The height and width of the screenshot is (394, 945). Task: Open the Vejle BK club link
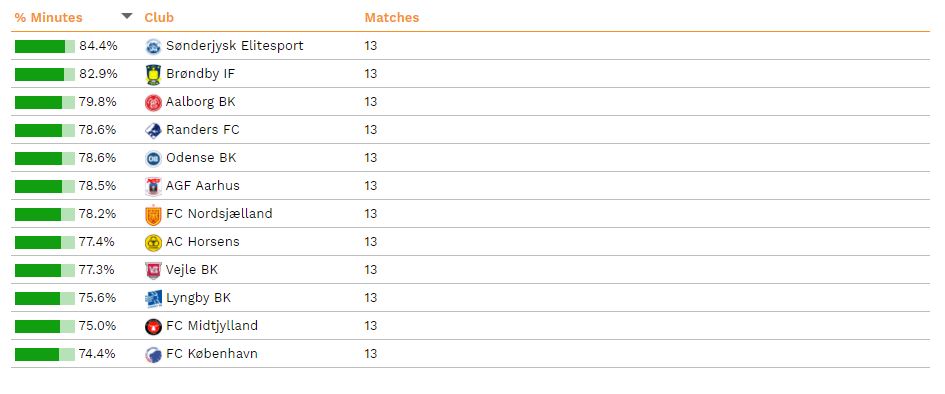pyautogui.click(x=192, y=269)
